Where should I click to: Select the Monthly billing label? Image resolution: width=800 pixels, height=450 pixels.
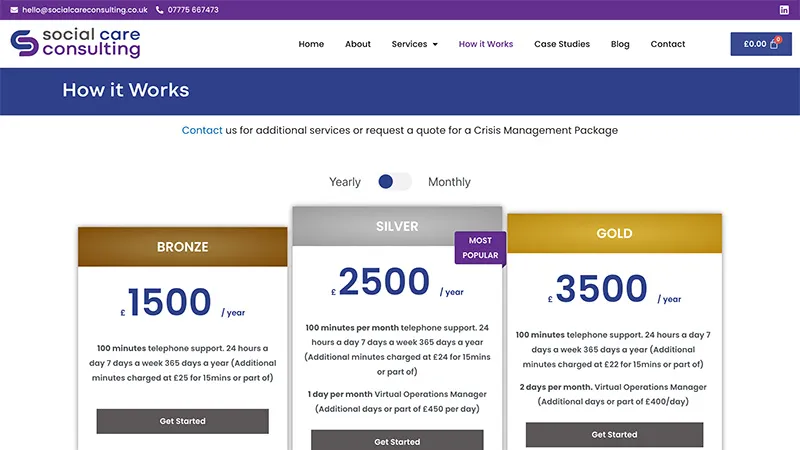tap(449, 182)
